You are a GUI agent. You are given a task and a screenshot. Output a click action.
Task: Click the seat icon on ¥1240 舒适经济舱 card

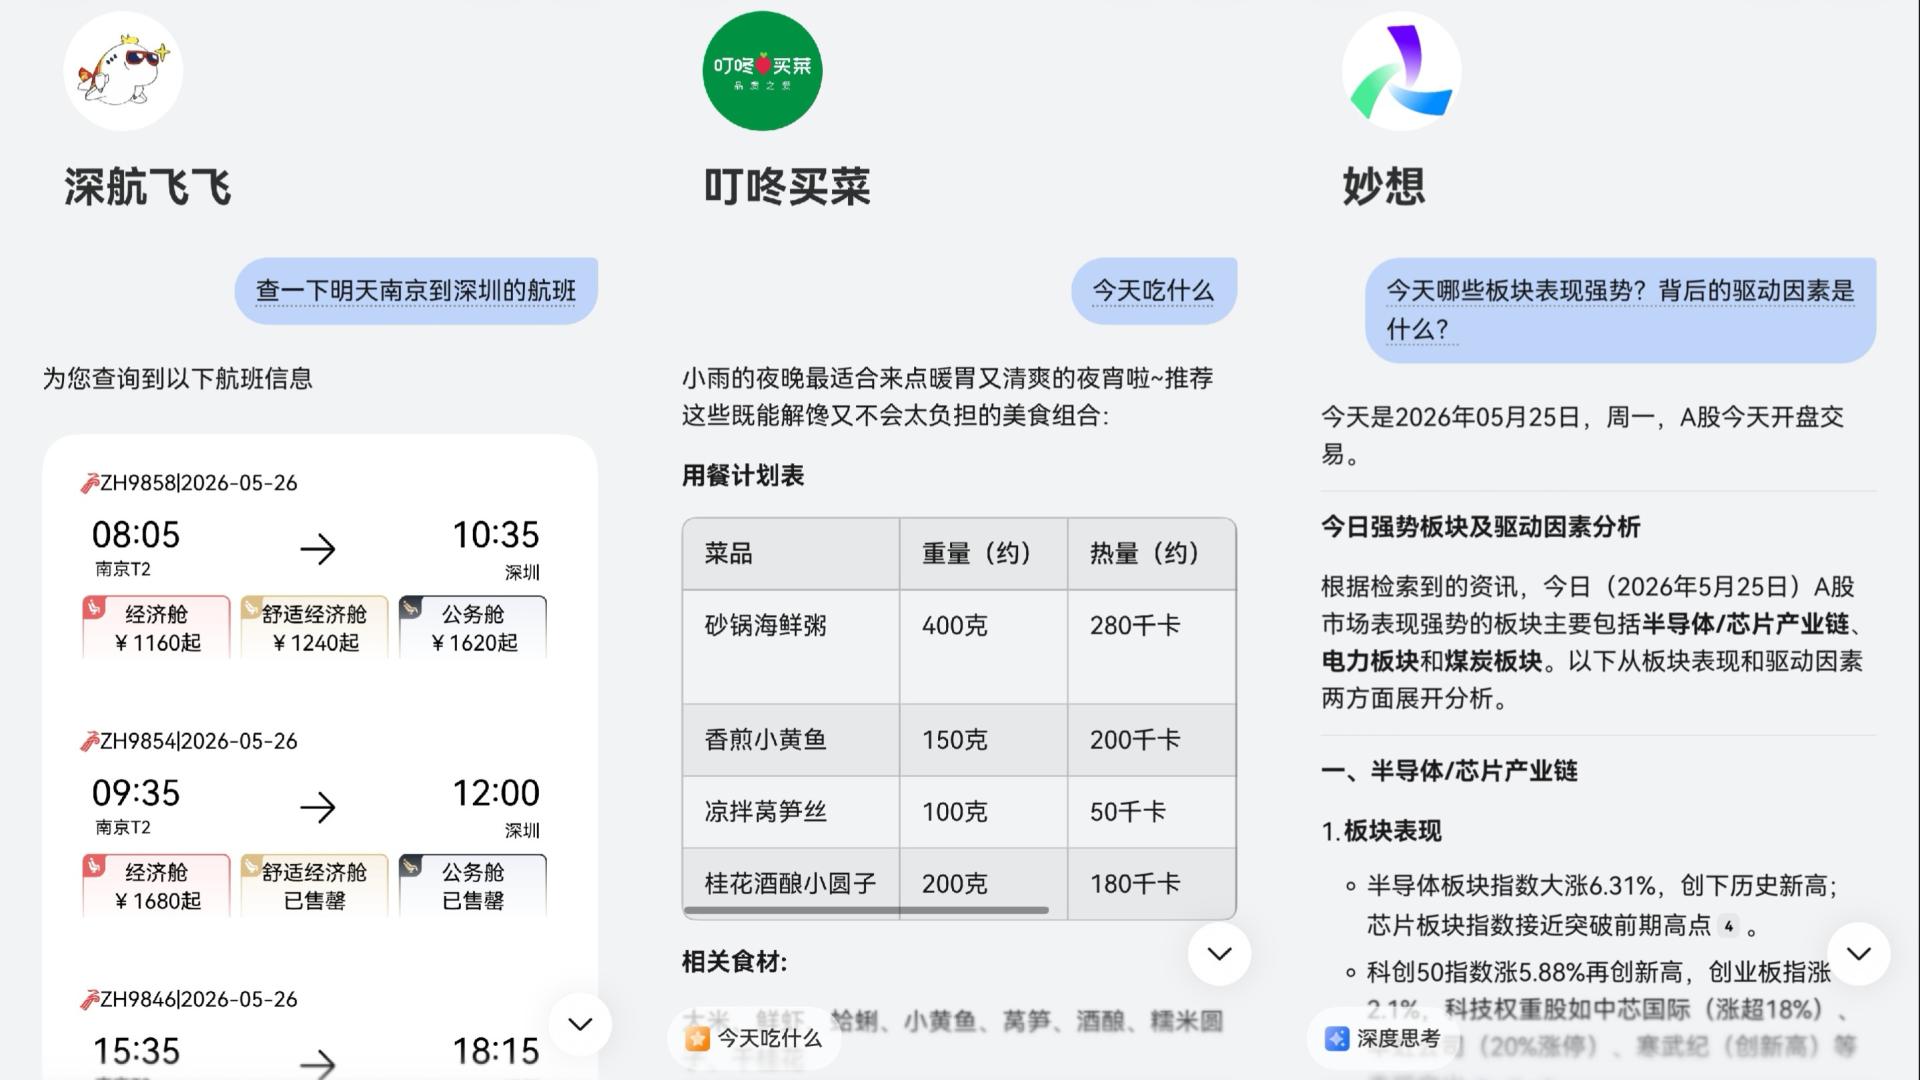(x=252, y=607)
